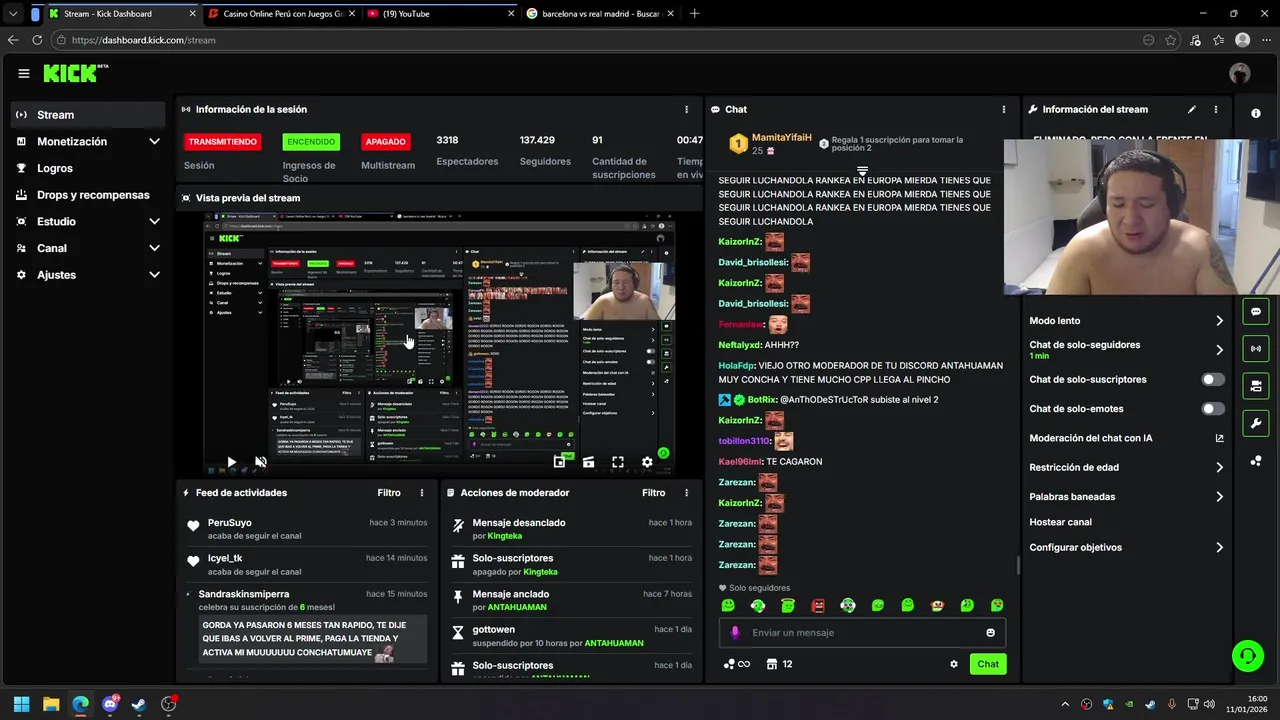This screenshot has width=1280, height=720.
Task: Open options menu of Información de la sesión
Action: pos(686,109)
